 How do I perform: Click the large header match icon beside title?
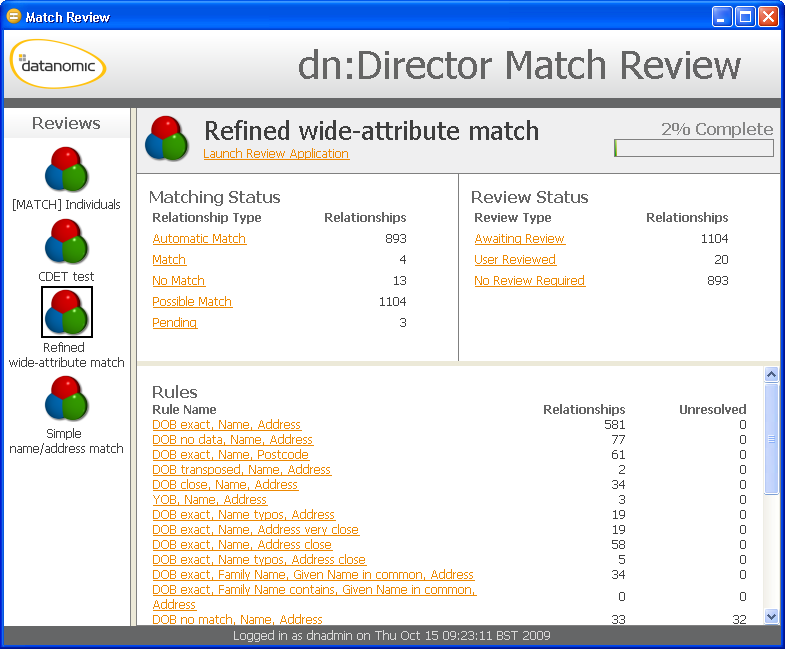(167, 139)
